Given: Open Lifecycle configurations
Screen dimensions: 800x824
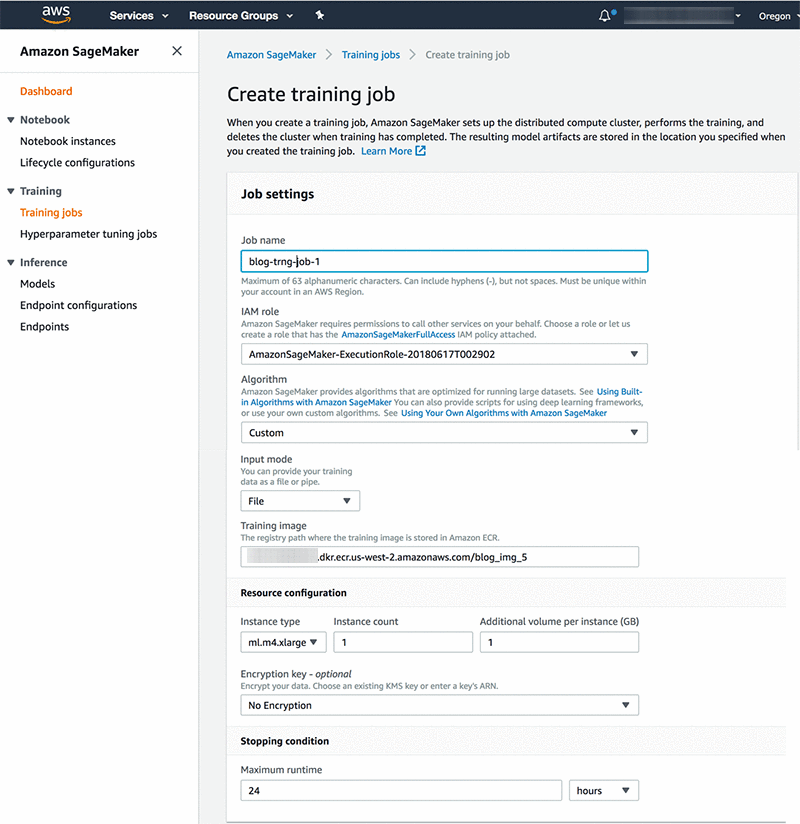Looking at the screenshot, I should pos(77,163).
